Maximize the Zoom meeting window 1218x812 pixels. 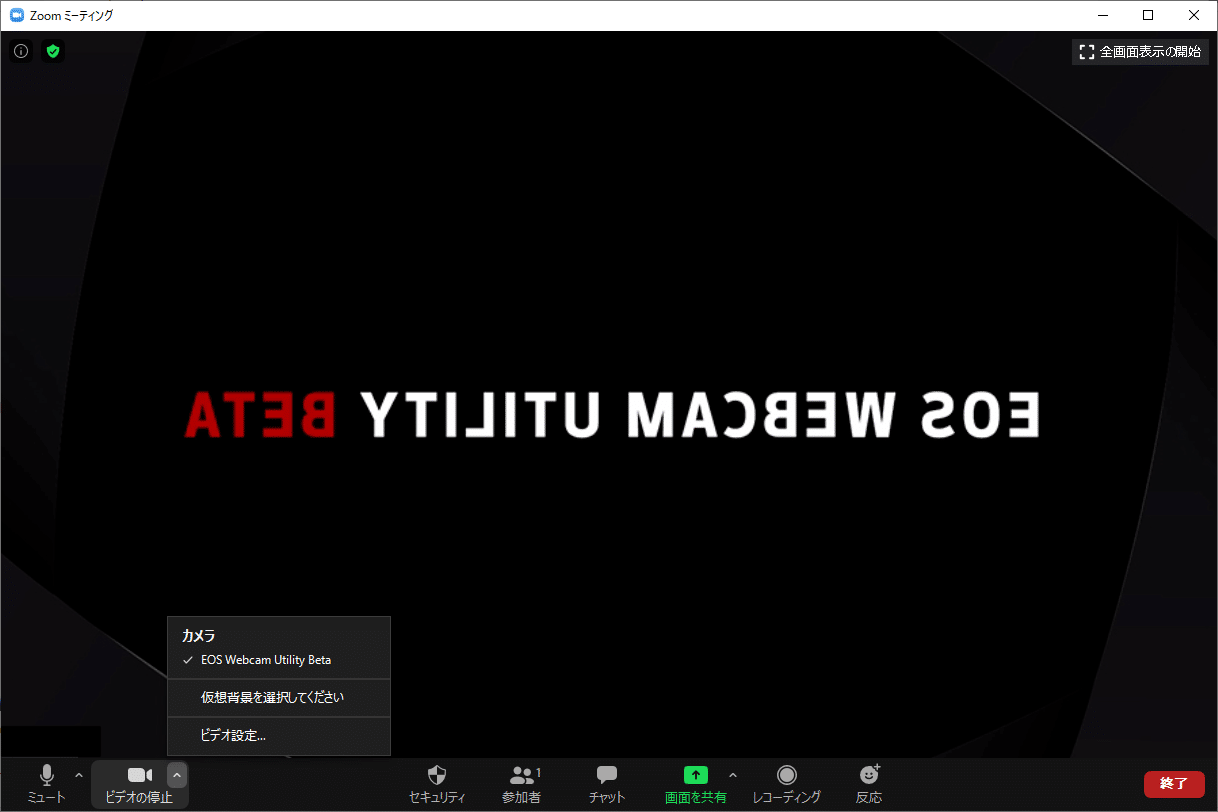1148,15
